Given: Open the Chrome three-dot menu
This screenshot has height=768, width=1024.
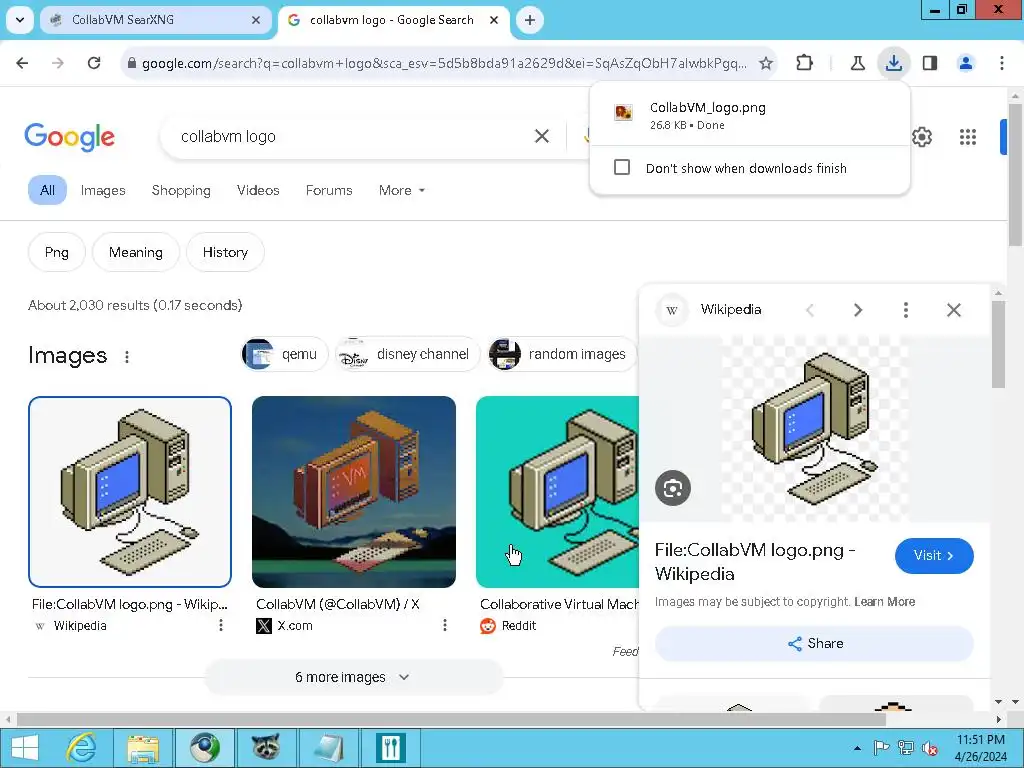Looking at the screenshot, I should pos(1002,63).
